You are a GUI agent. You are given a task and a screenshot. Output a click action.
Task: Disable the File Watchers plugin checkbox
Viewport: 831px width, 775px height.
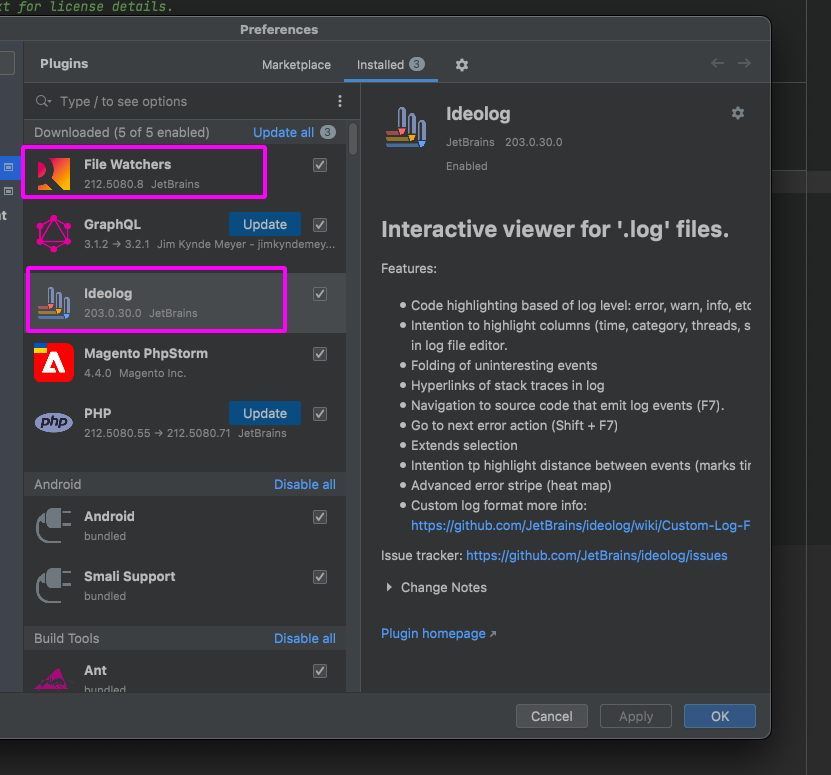pyautogui.click(x=320, y=165)
